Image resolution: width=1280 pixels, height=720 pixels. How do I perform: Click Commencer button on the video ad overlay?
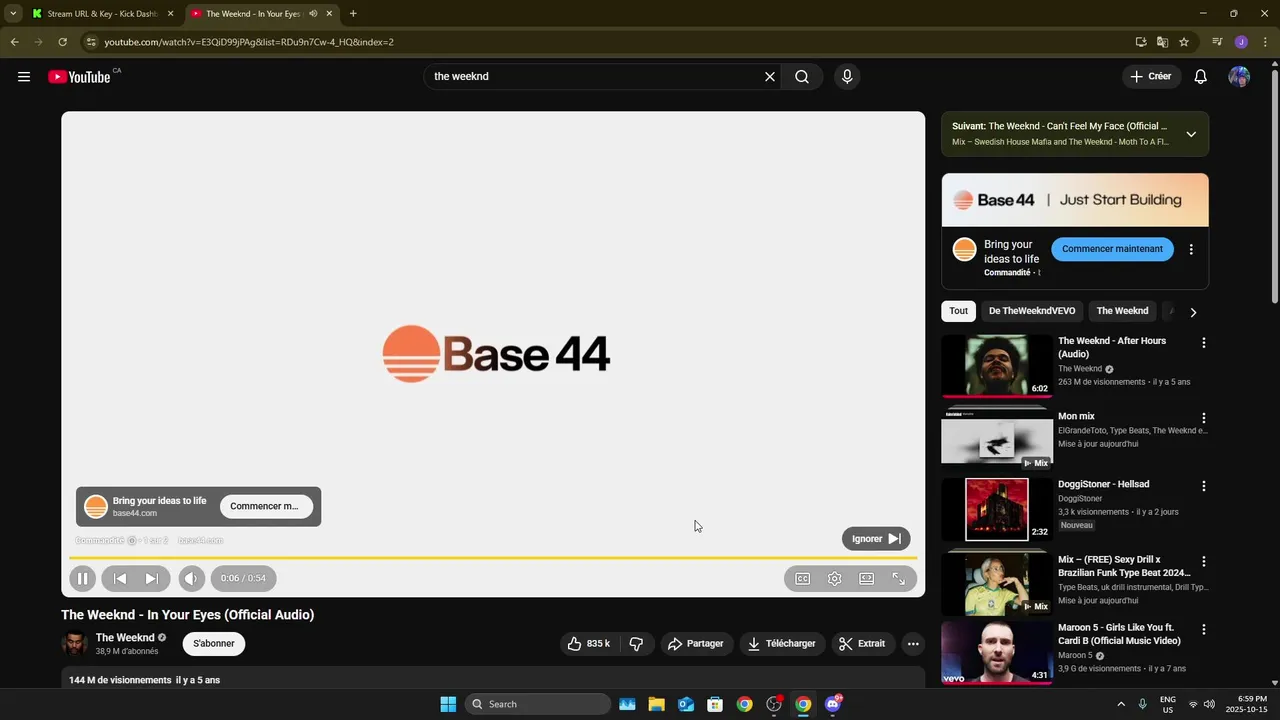(x=265, y=506)
